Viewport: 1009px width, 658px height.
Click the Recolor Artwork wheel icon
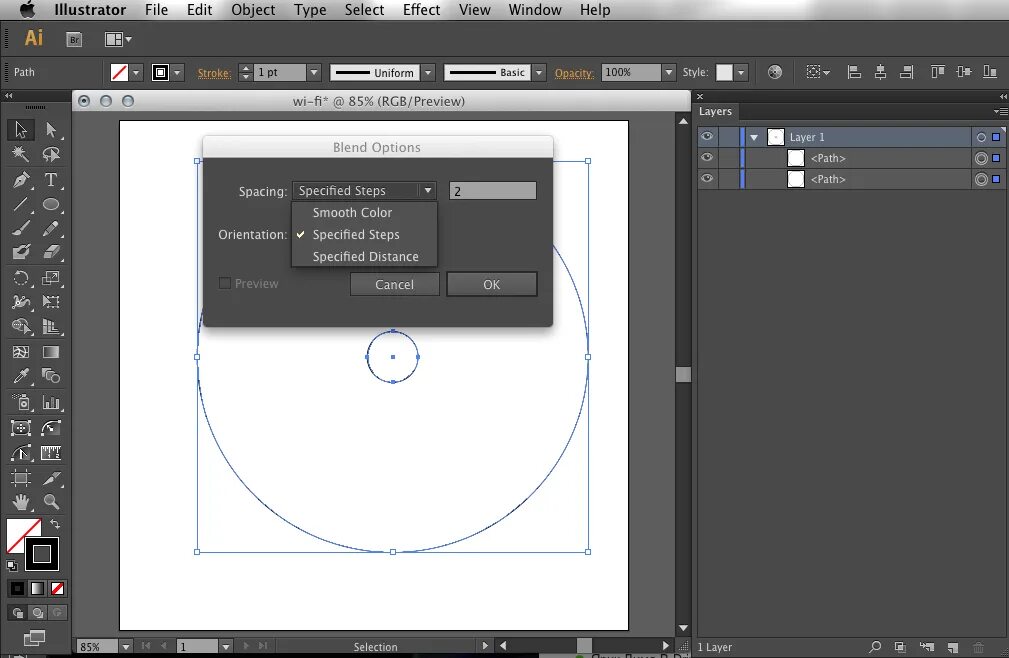(x=775, y=72)
